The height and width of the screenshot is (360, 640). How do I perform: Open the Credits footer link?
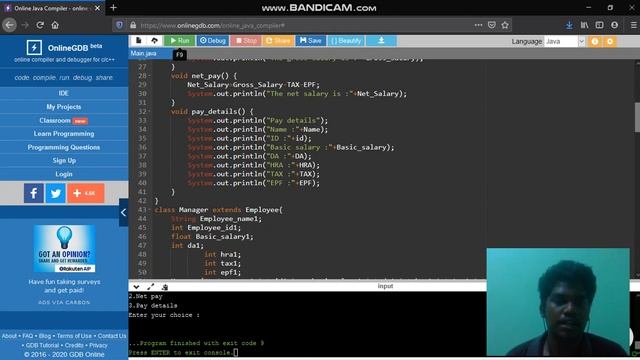point(74,345)
